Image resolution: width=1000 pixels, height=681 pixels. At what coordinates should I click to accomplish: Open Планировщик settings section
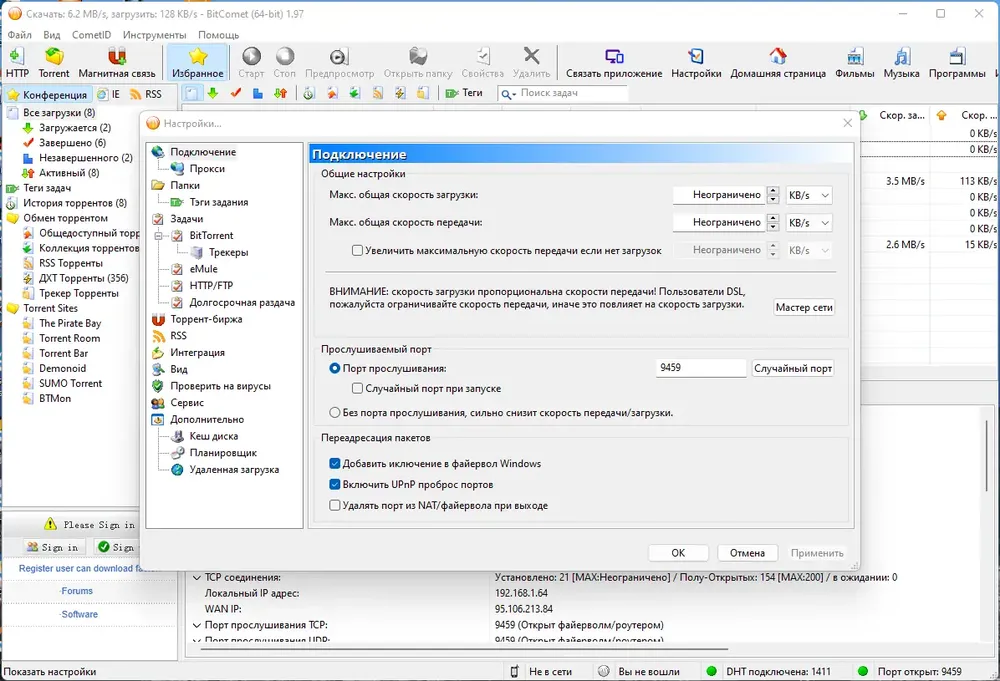point(223,453)
